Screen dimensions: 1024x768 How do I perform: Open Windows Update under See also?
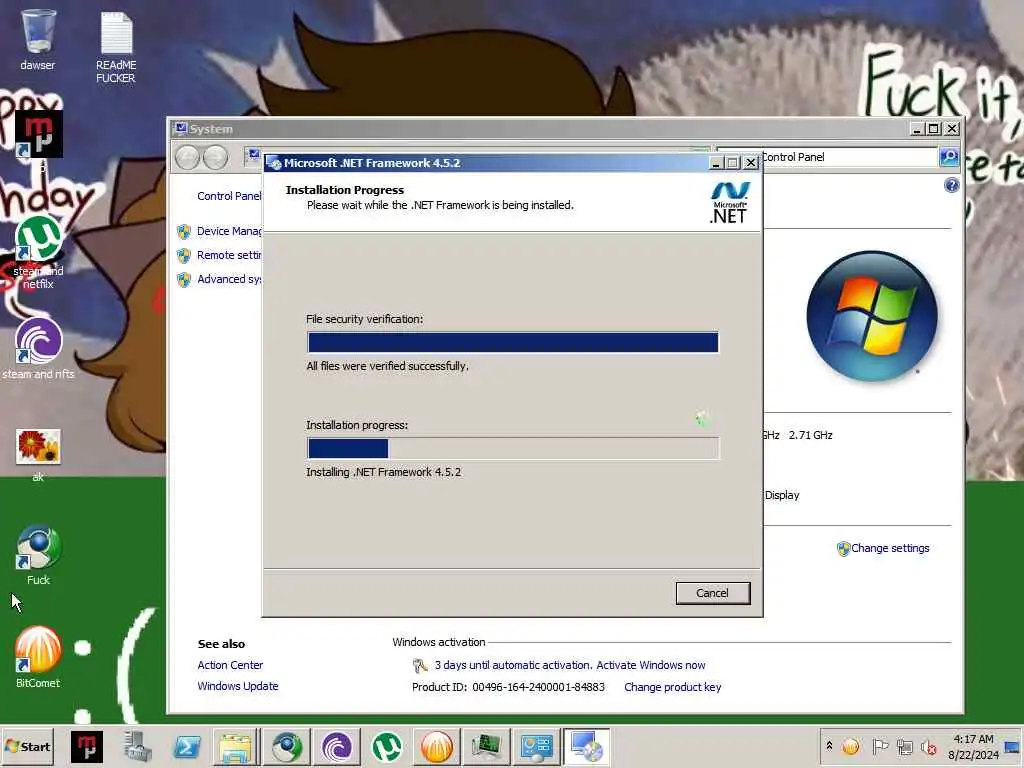point(238,686)
